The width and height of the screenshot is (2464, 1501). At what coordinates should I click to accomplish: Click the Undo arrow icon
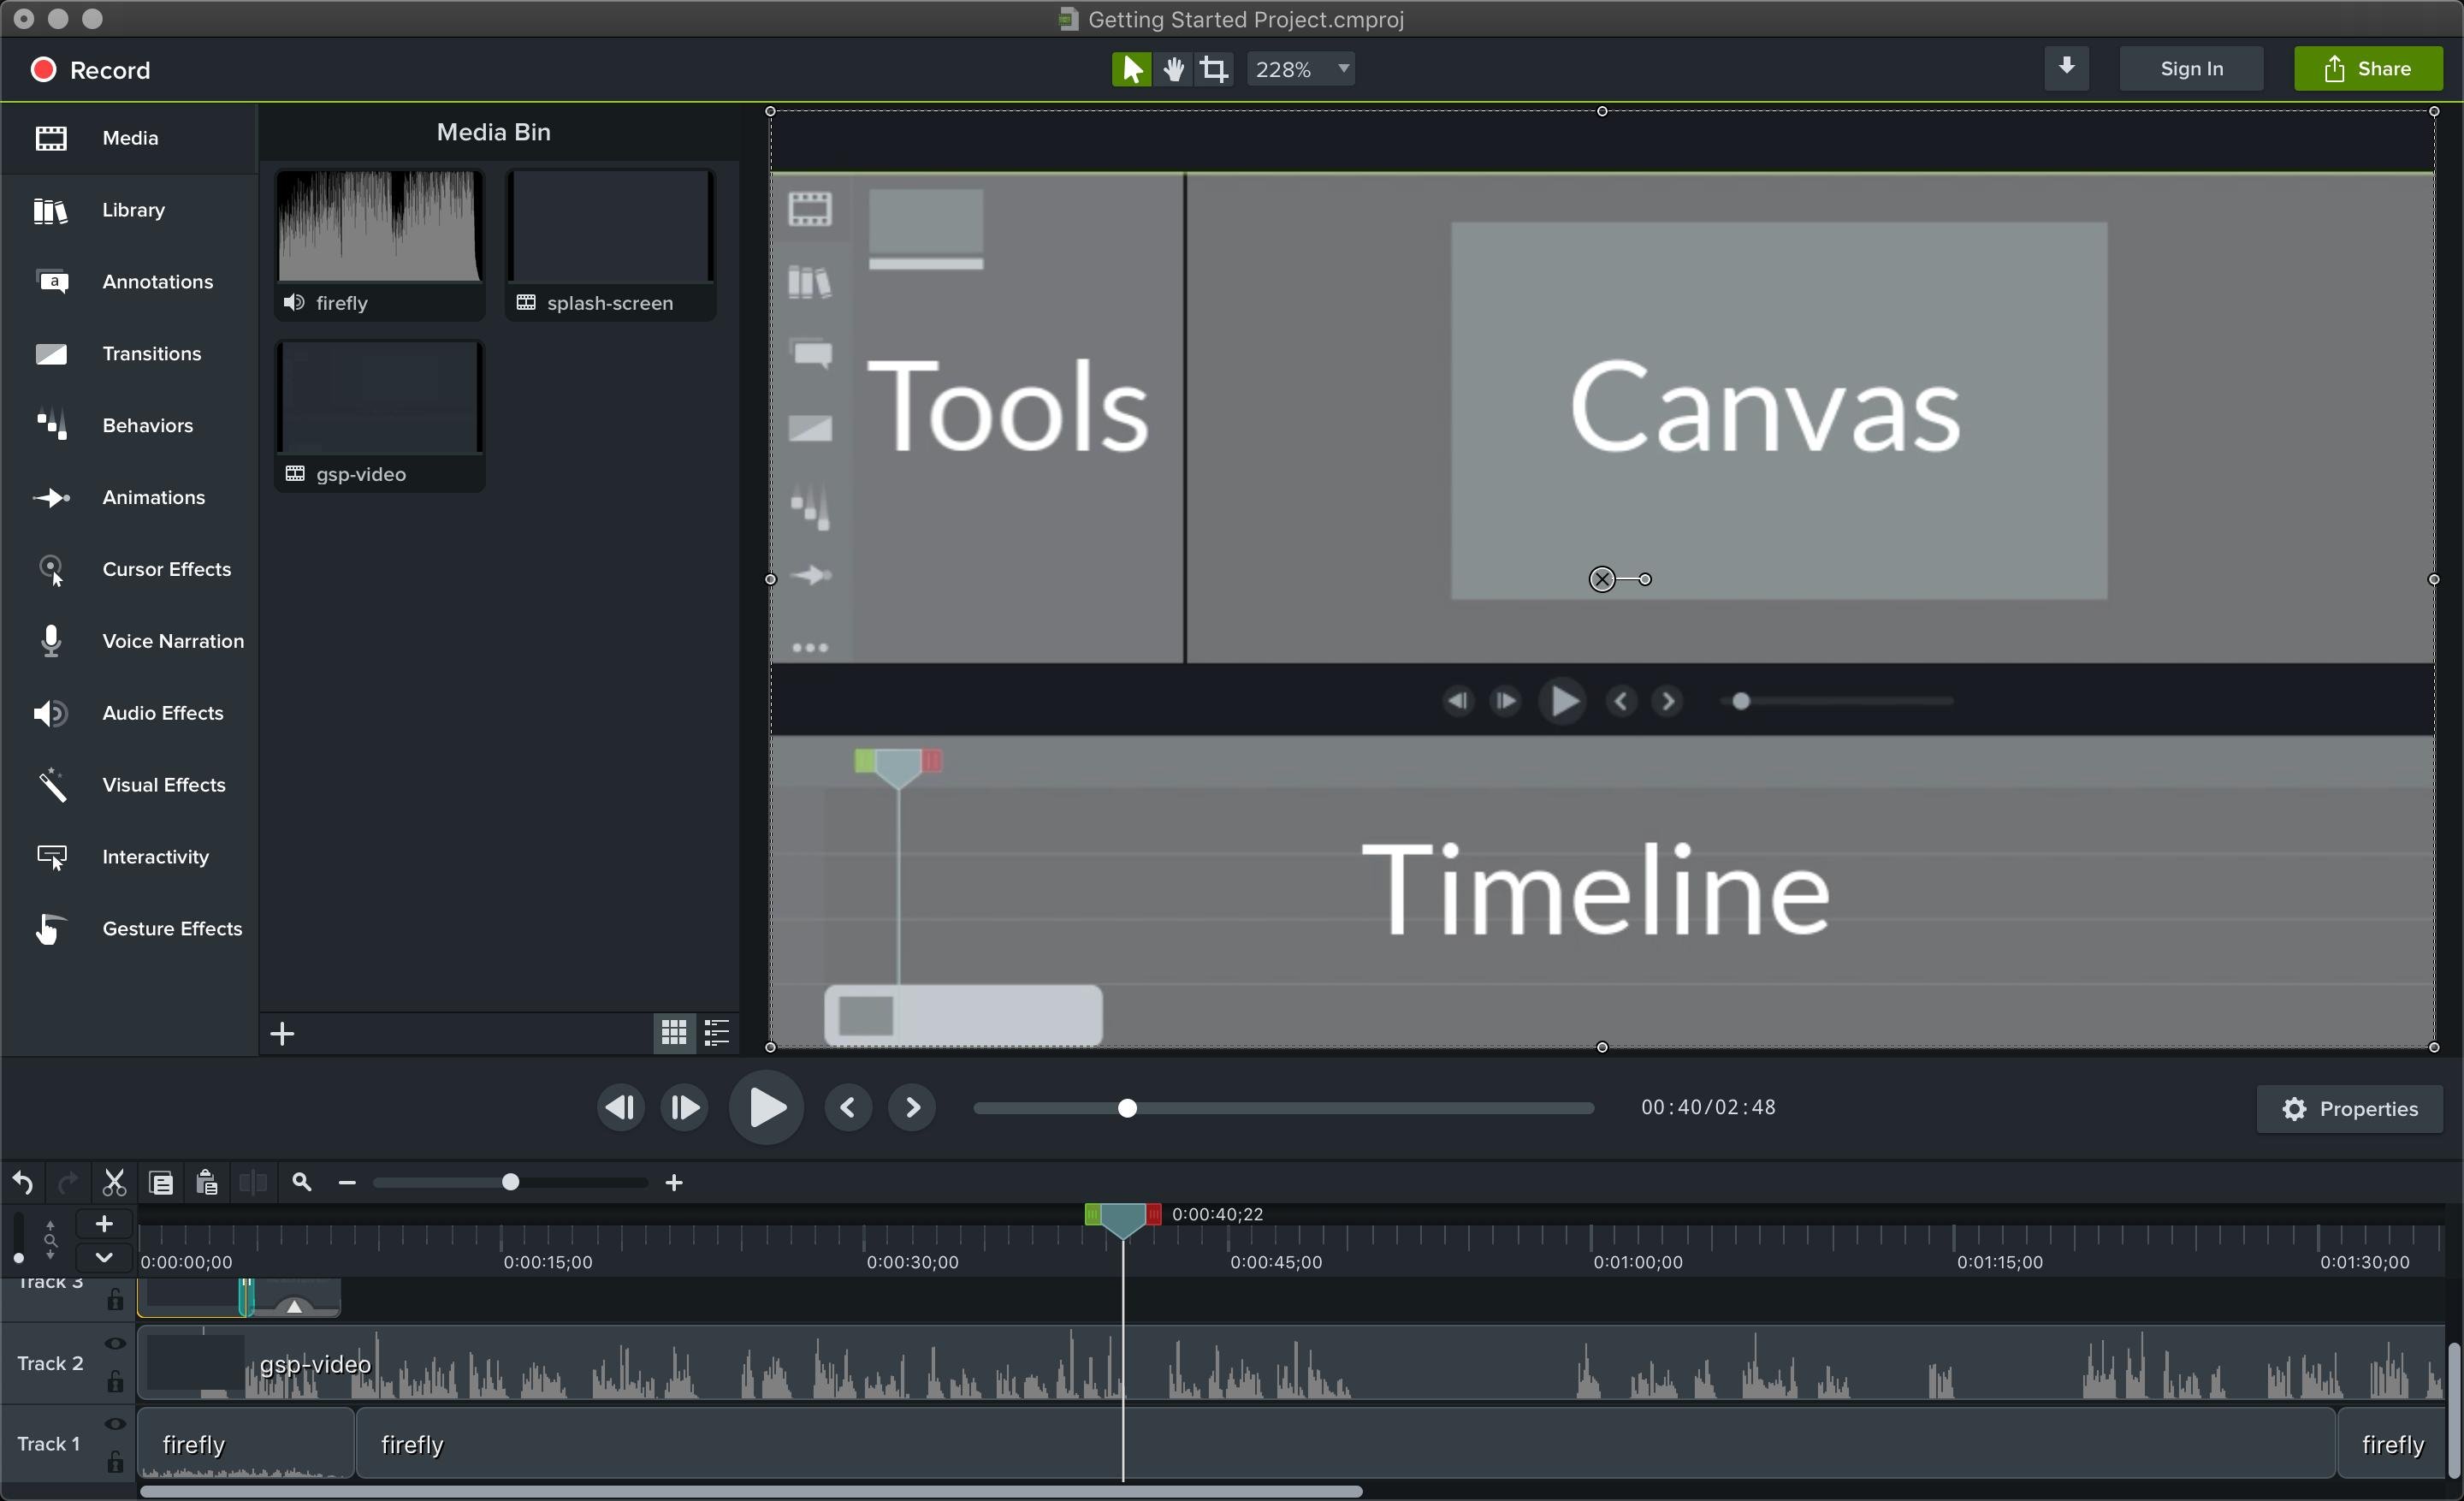(x=23, y=1183)
